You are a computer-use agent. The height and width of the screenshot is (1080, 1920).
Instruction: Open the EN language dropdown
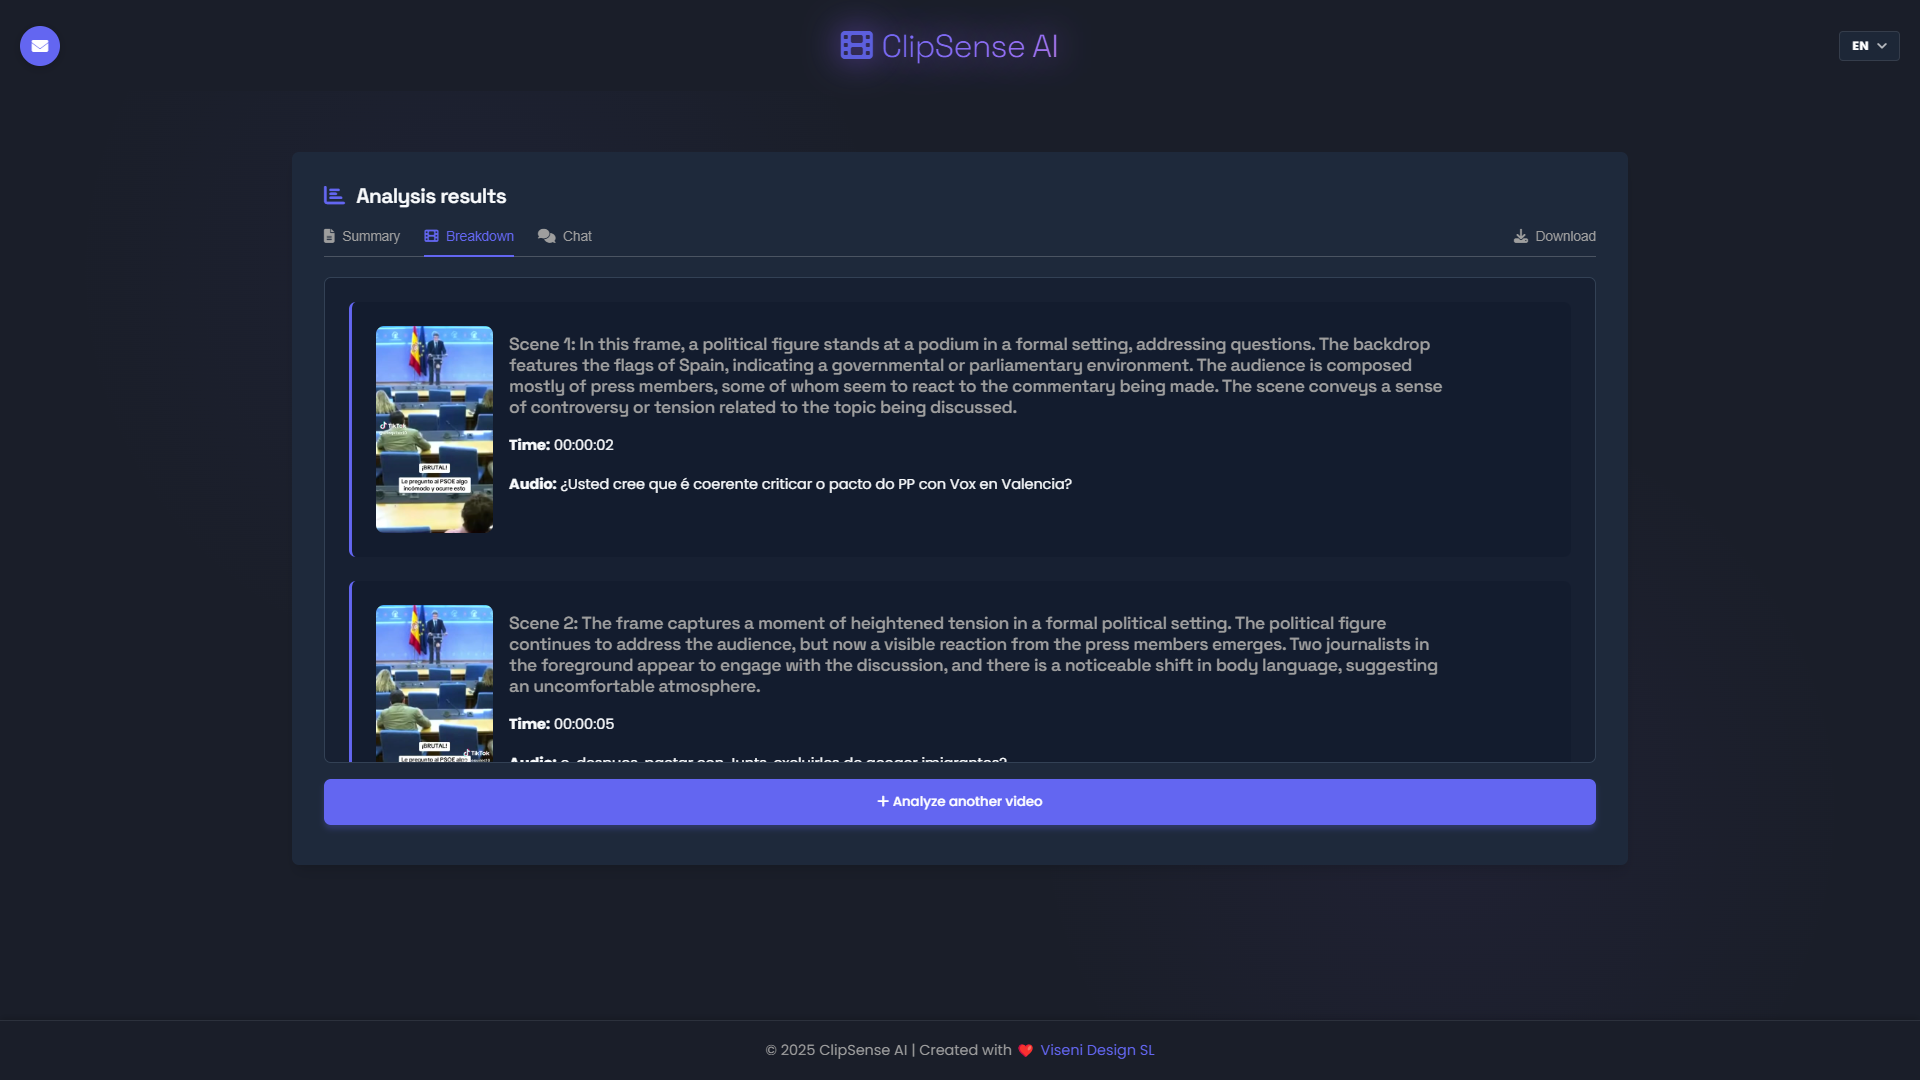tap(1860, 46)
